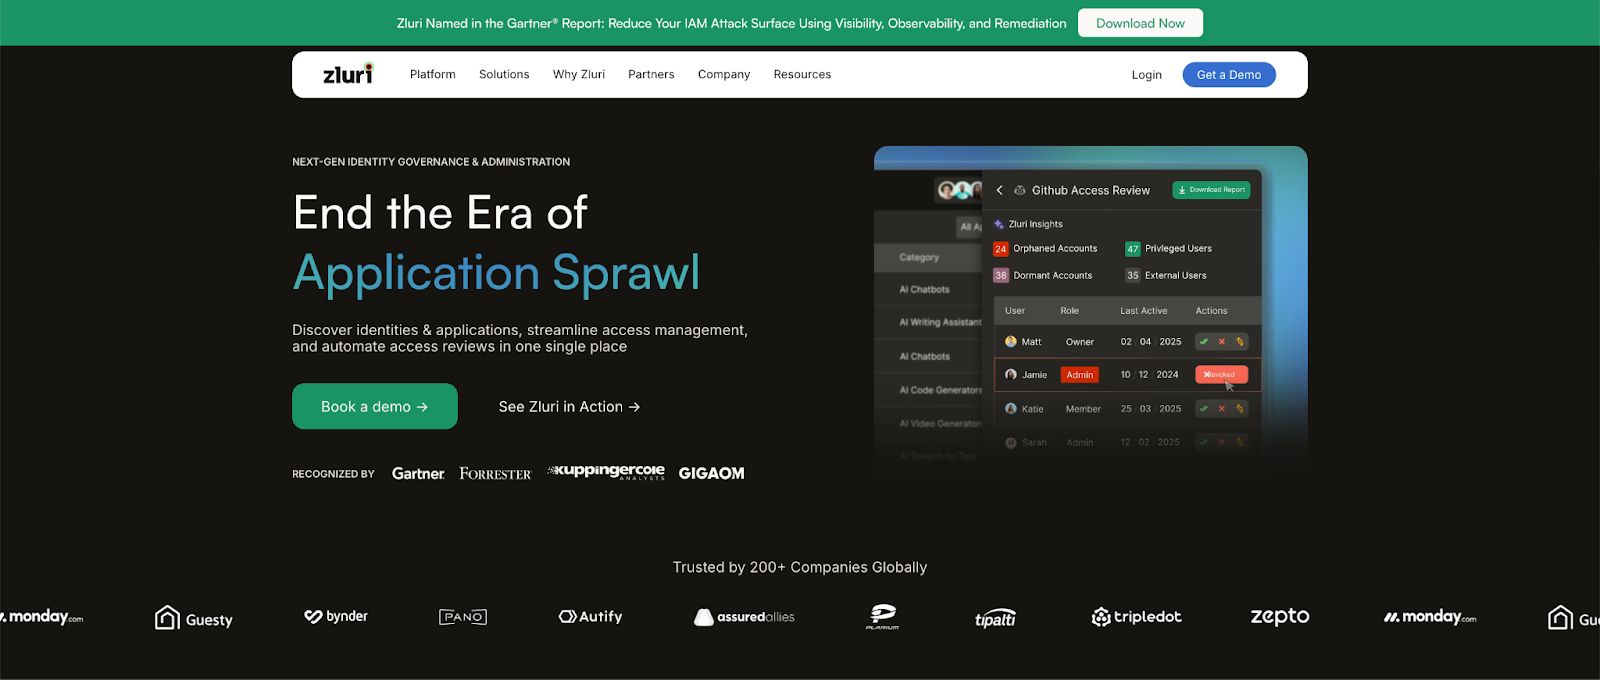Image resolution: width=1600 pixels, height=680 pixels.
Task: Click the 38 Dormant Accounts badge
Action: 1000,275
